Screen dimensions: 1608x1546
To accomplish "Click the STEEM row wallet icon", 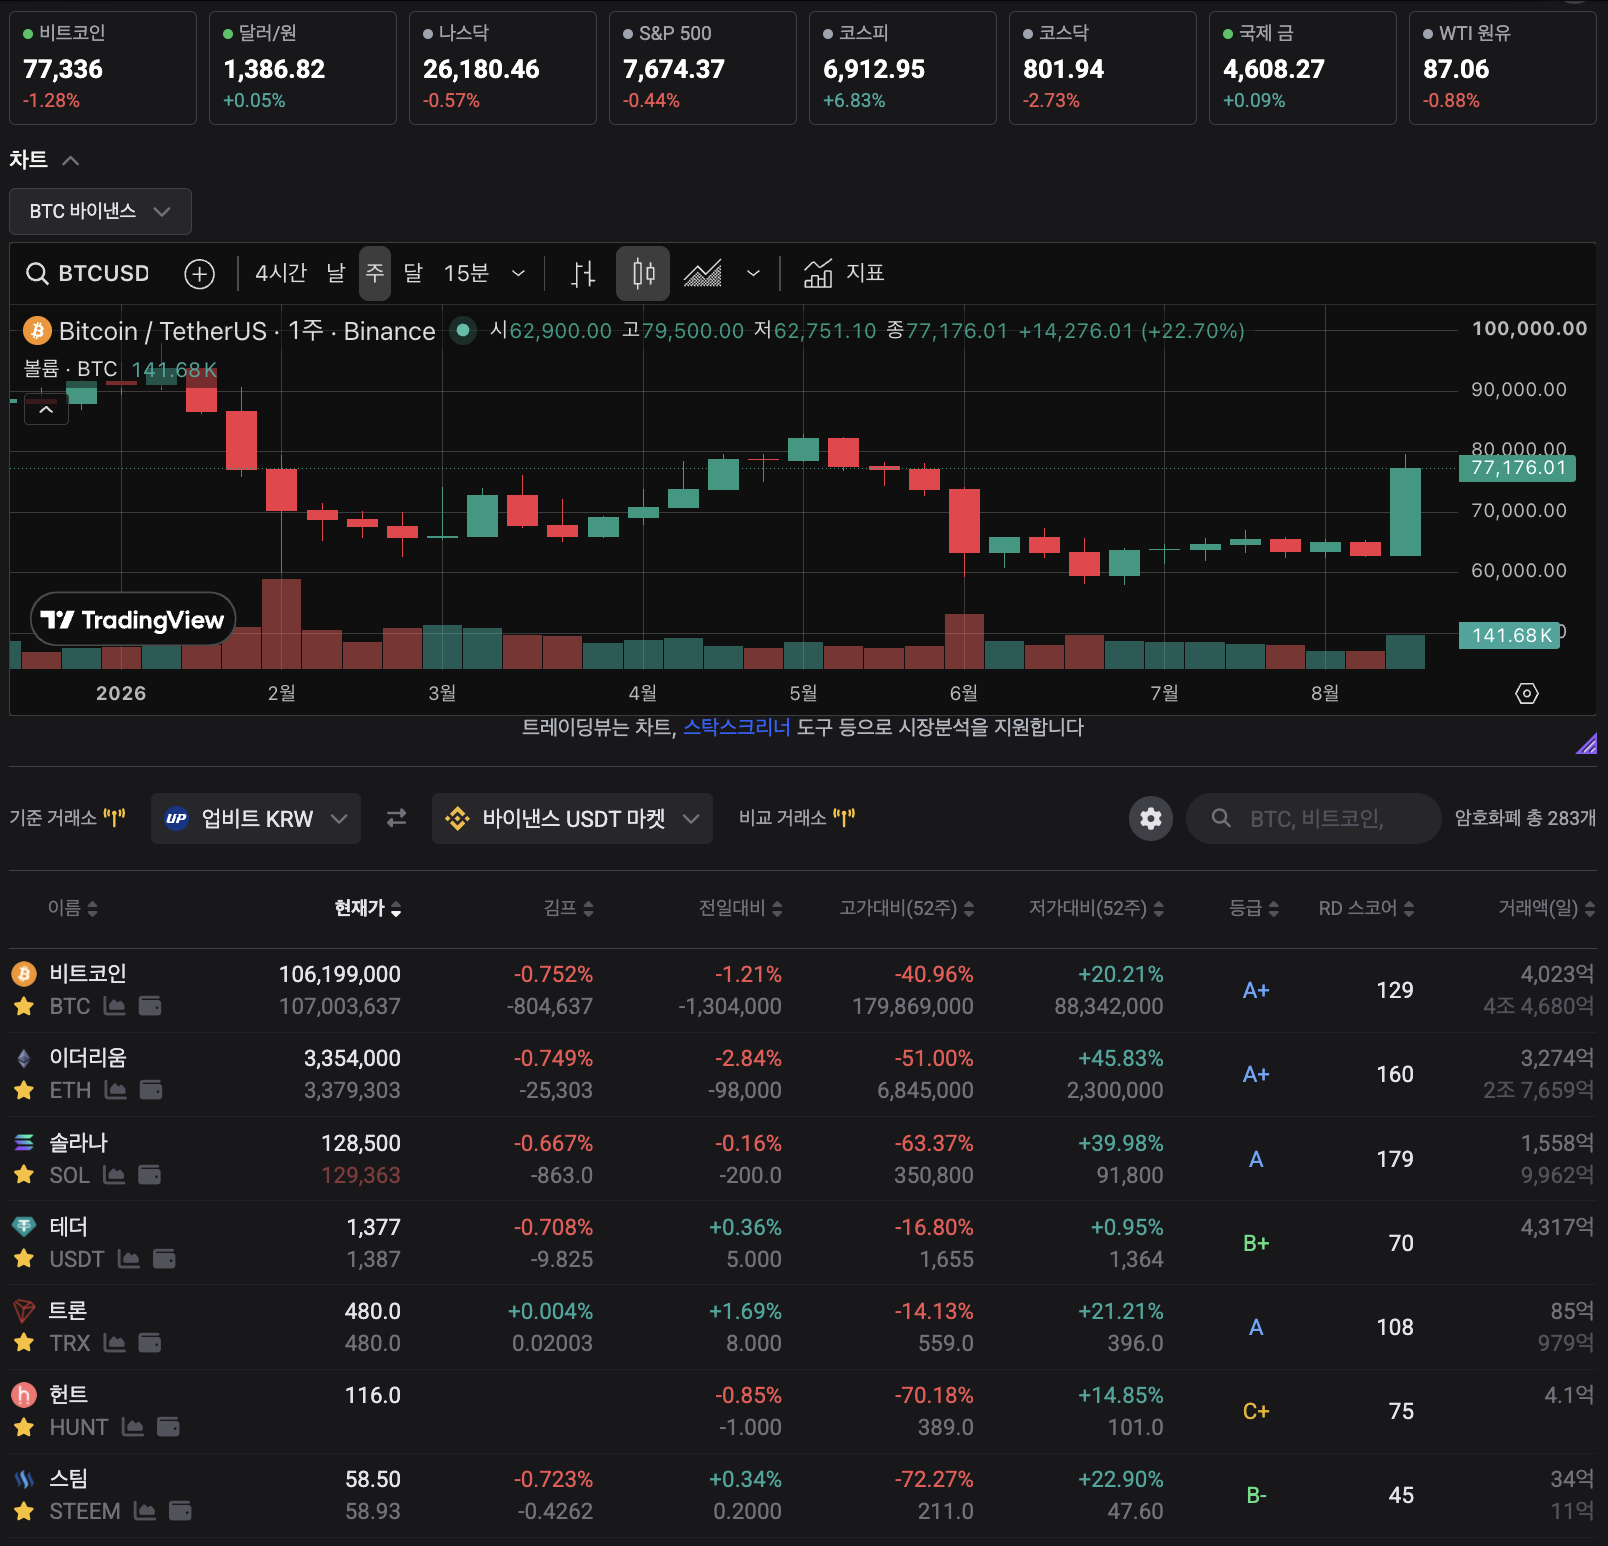I will [x=180, y=1511].
